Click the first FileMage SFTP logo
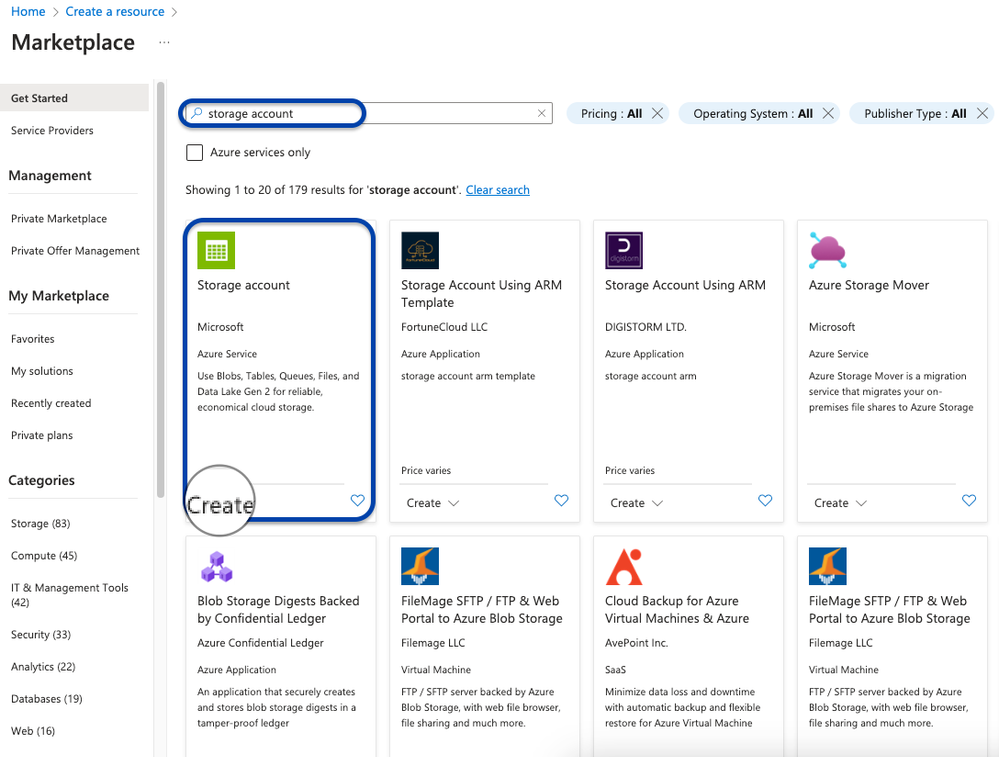Image resolution: width=999 pixels, height=757 pixels. pyautogui.click(x=420, y=566)
